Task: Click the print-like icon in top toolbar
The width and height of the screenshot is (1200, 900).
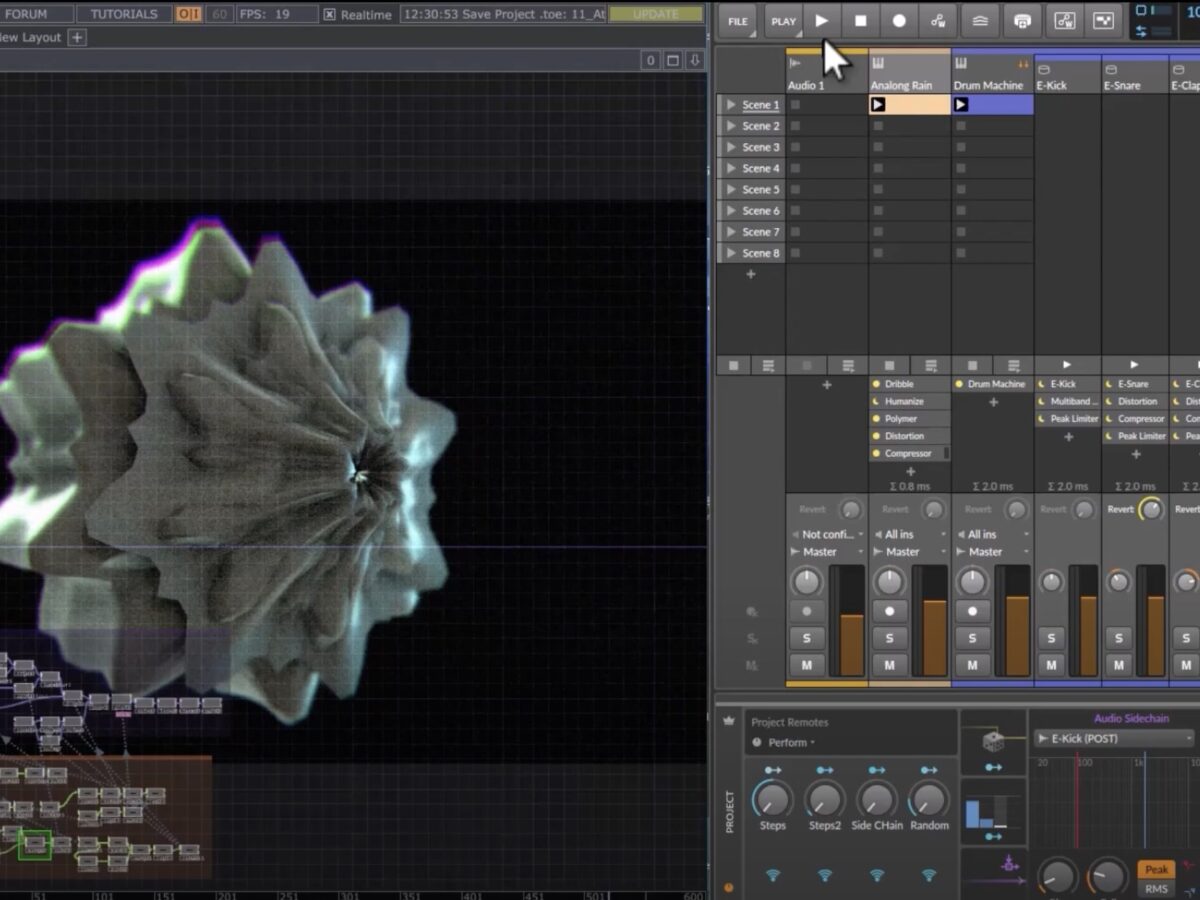Action: pos(1022,21)
